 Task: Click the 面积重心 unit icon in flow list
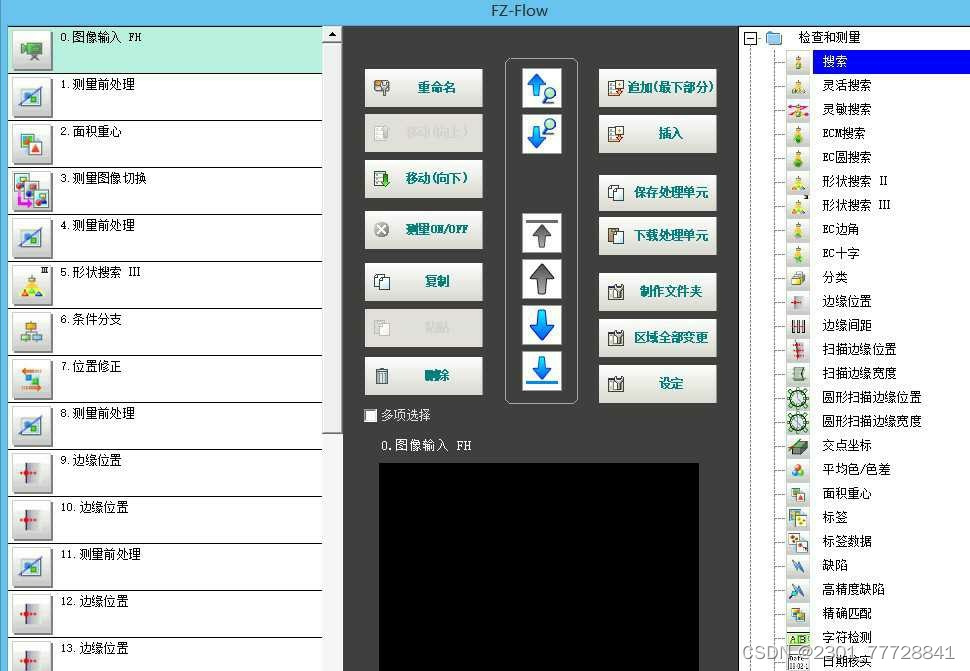(30, 144)
